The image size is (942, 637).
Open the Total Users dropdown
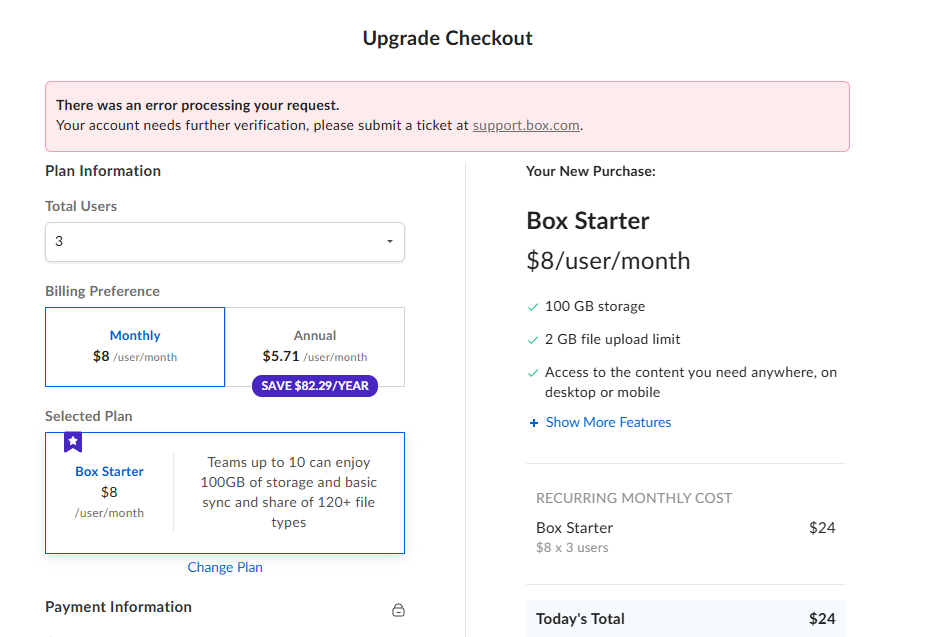[x=225, y=242]
